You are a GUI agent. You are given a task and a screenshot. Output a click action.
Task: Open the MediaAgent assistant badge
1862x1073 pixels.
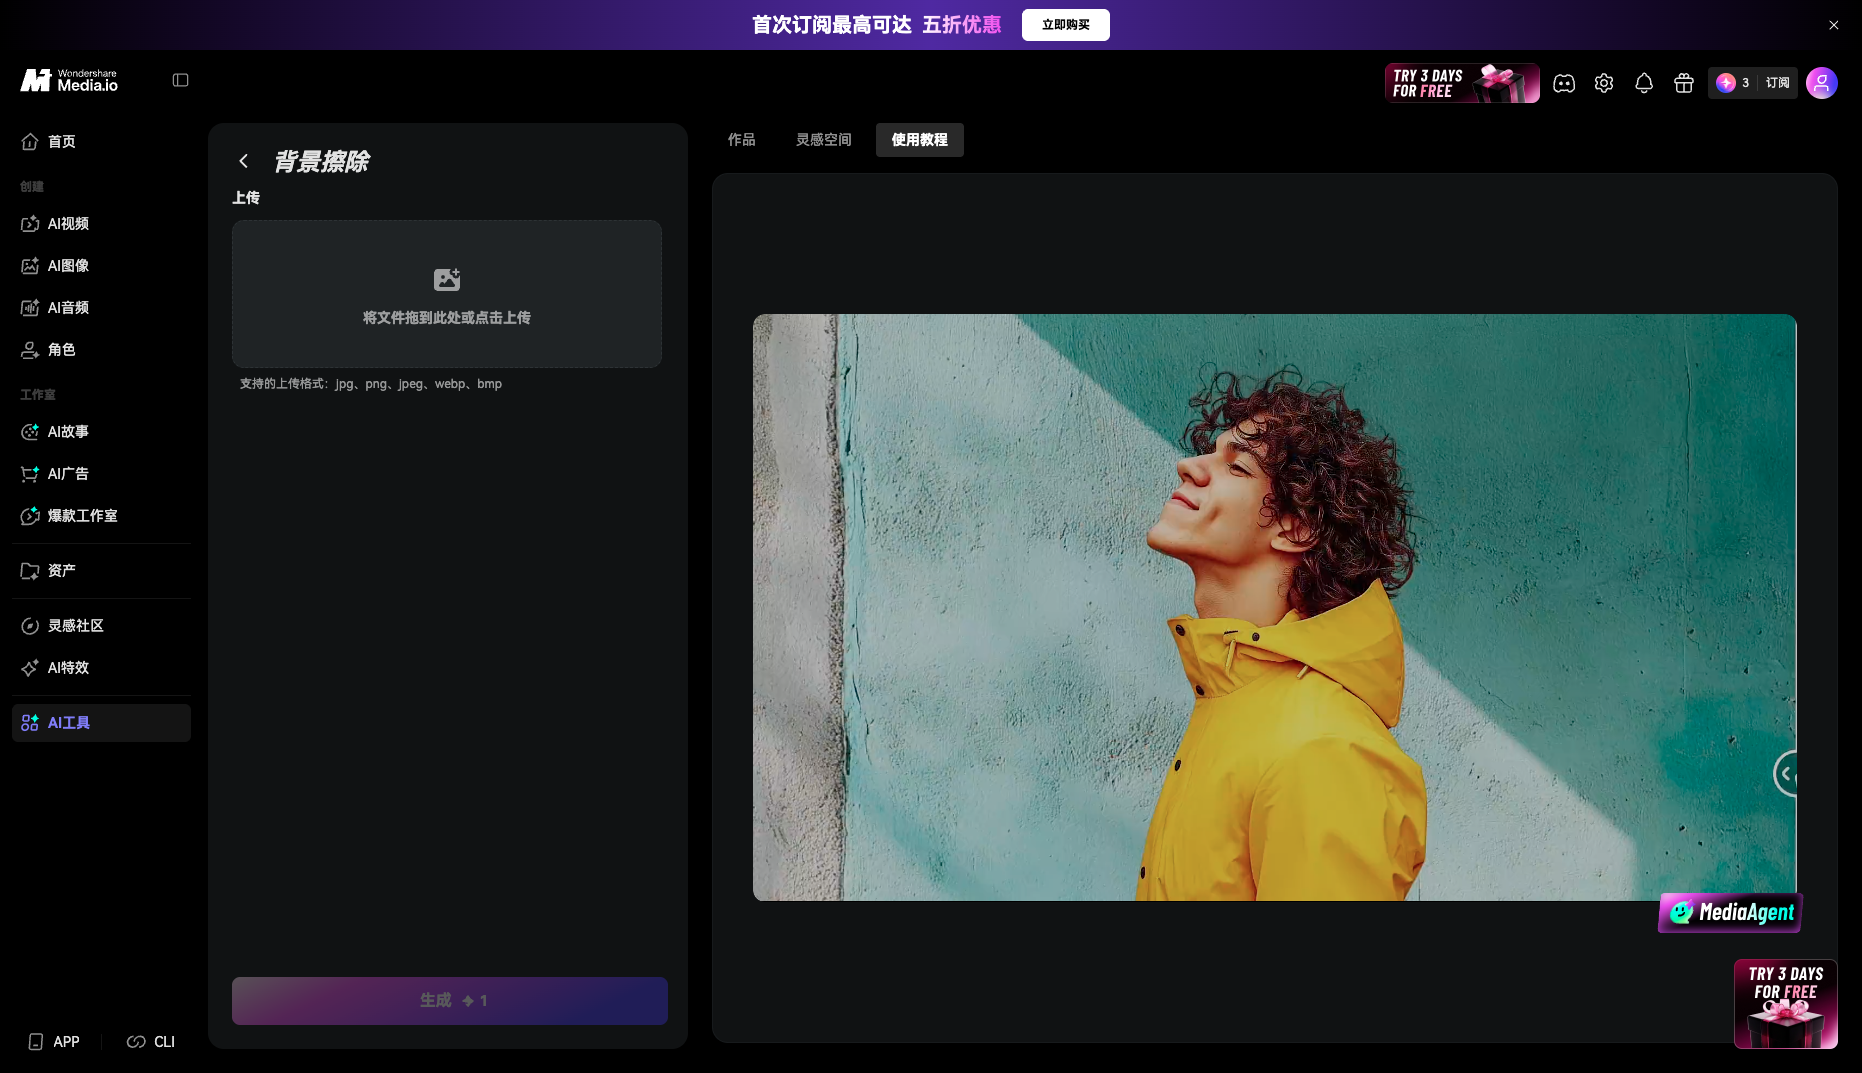[1730, 912]
